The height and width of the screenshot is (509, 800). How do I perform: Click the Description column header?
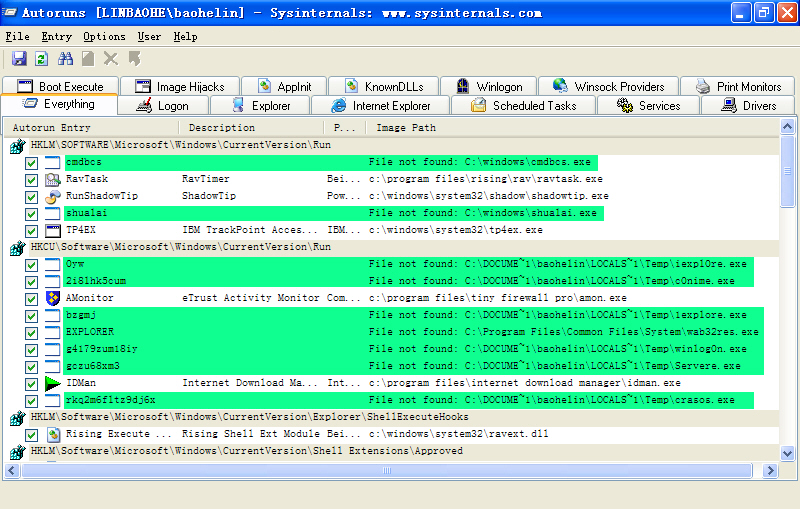(221, 128)
